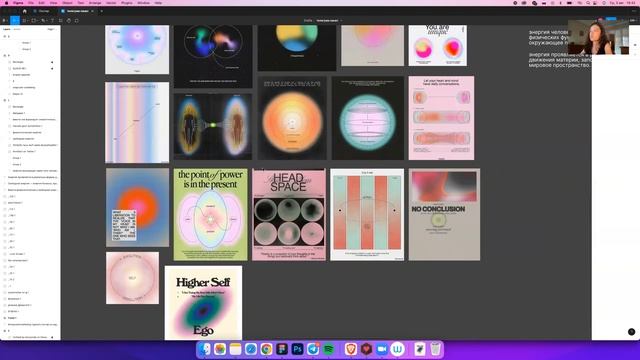Image resolution: width=640 pixels, height=360 pixels.
Task: Launch Safari from the dock
Action: click(x=251, y=349)
